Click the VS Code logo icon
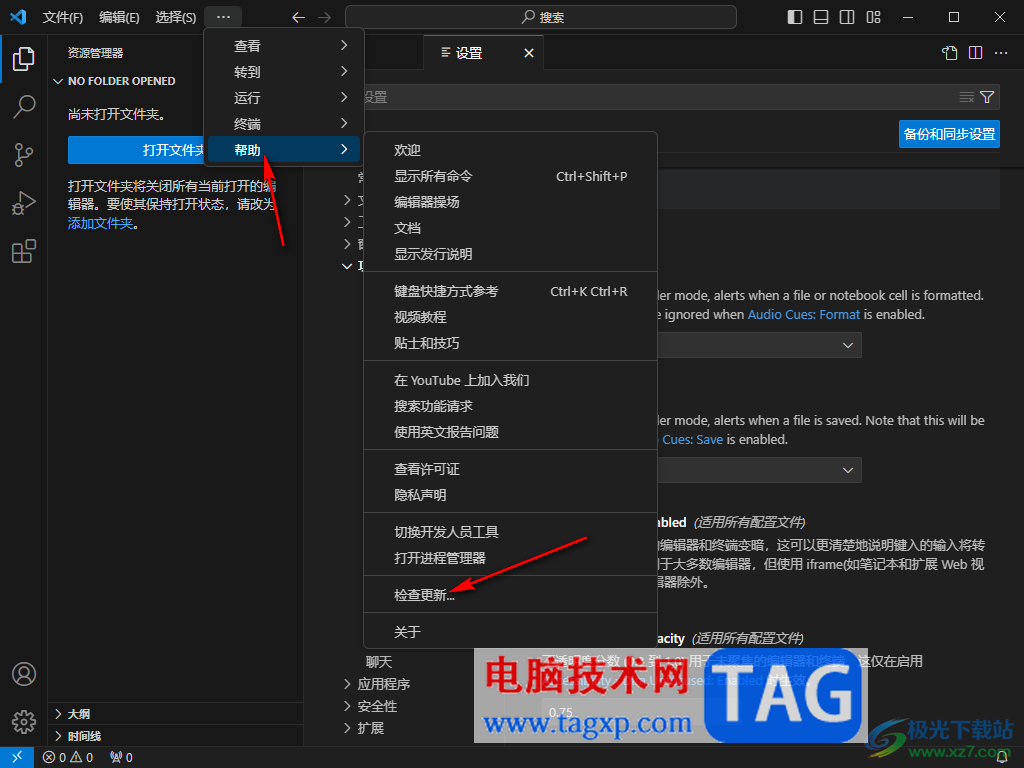The width and height of the screenshot is (1024, 768). [18, 17]
